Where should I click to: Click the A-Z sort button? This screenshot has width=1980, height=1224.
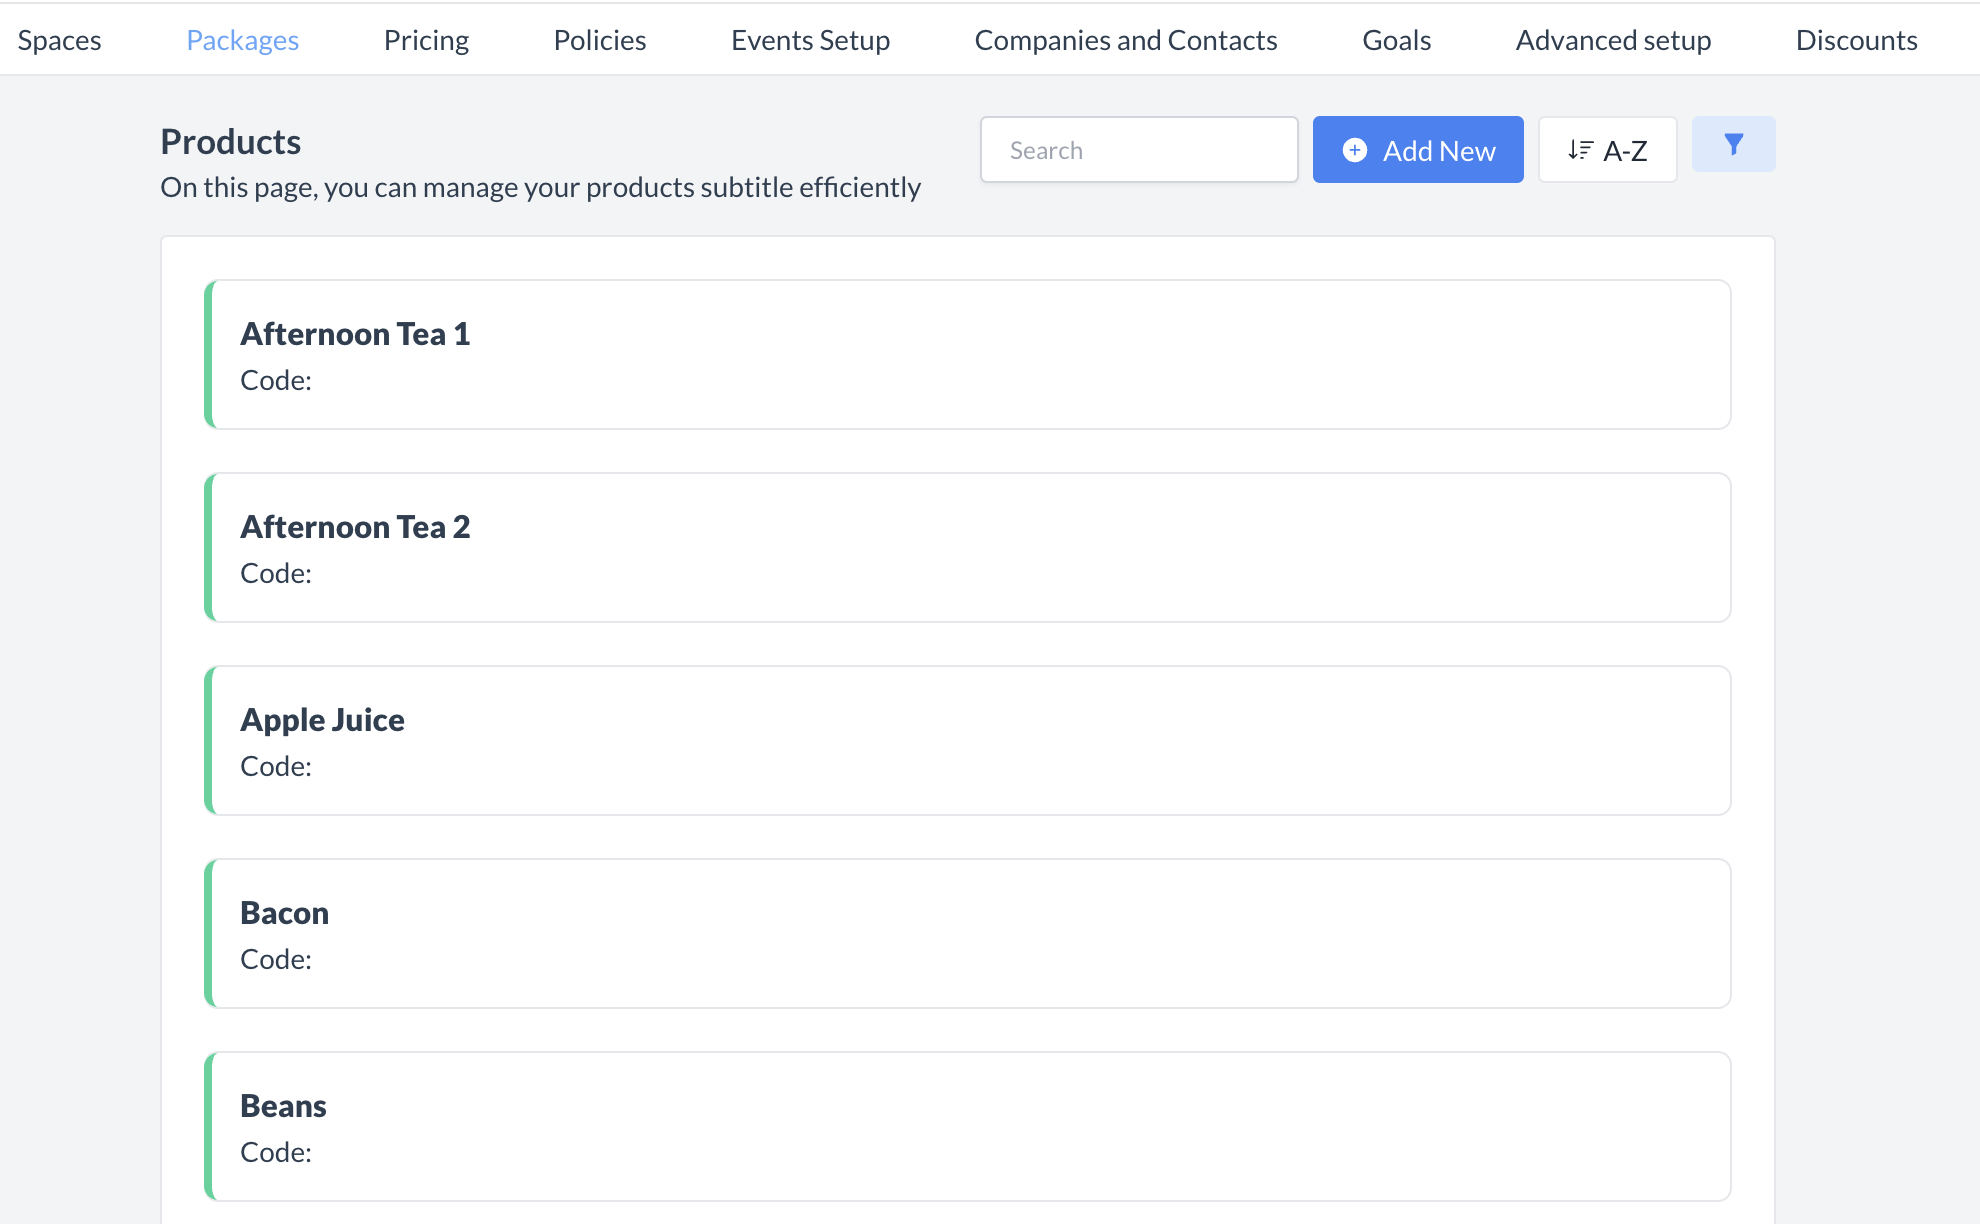click(1607, 149)
